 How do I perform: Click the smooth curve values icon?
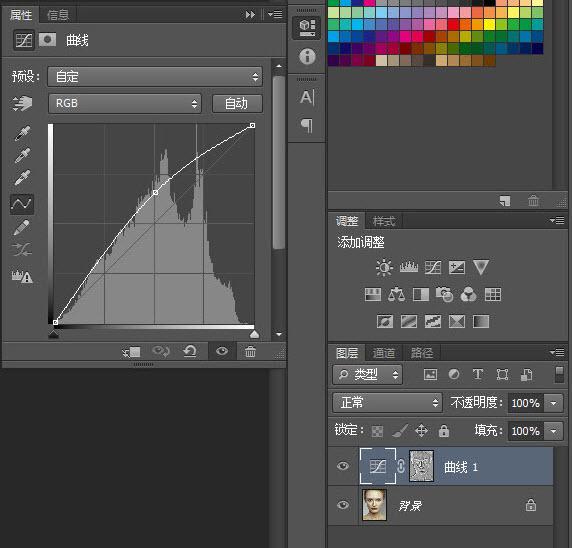(x=22, y=250)
